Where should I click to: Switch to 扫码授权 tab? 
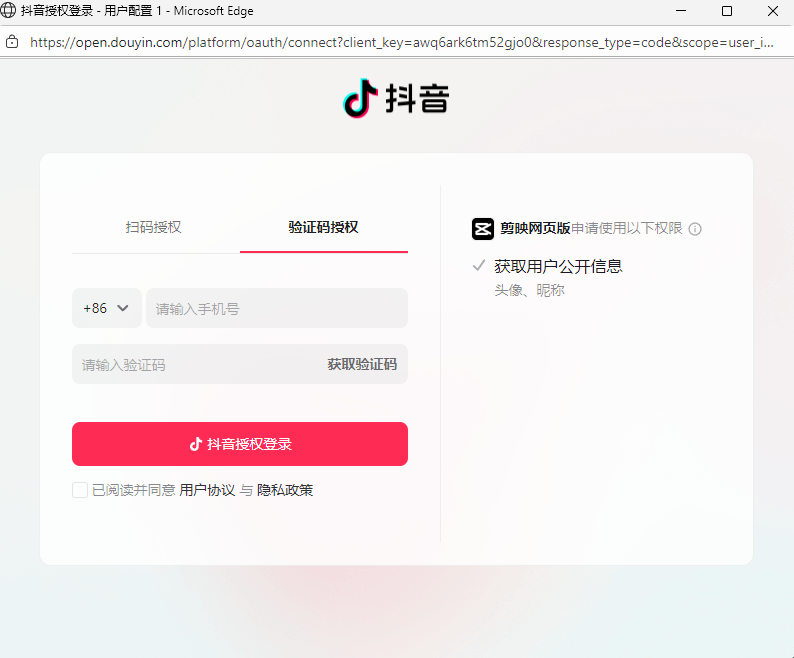pyautogui.click(x=153, y=227)
